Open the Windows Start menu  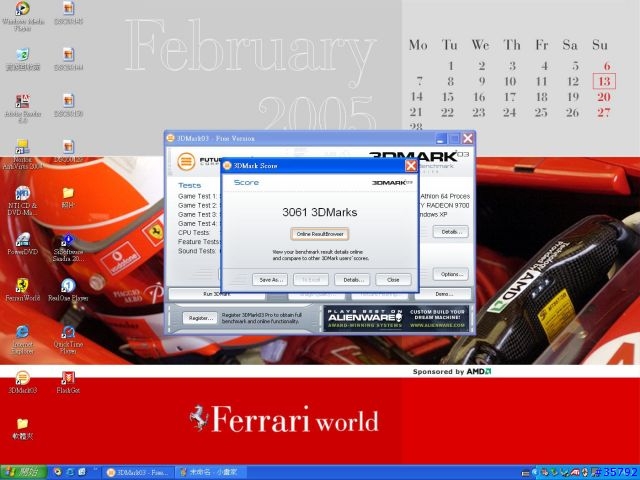click(23, 473)
